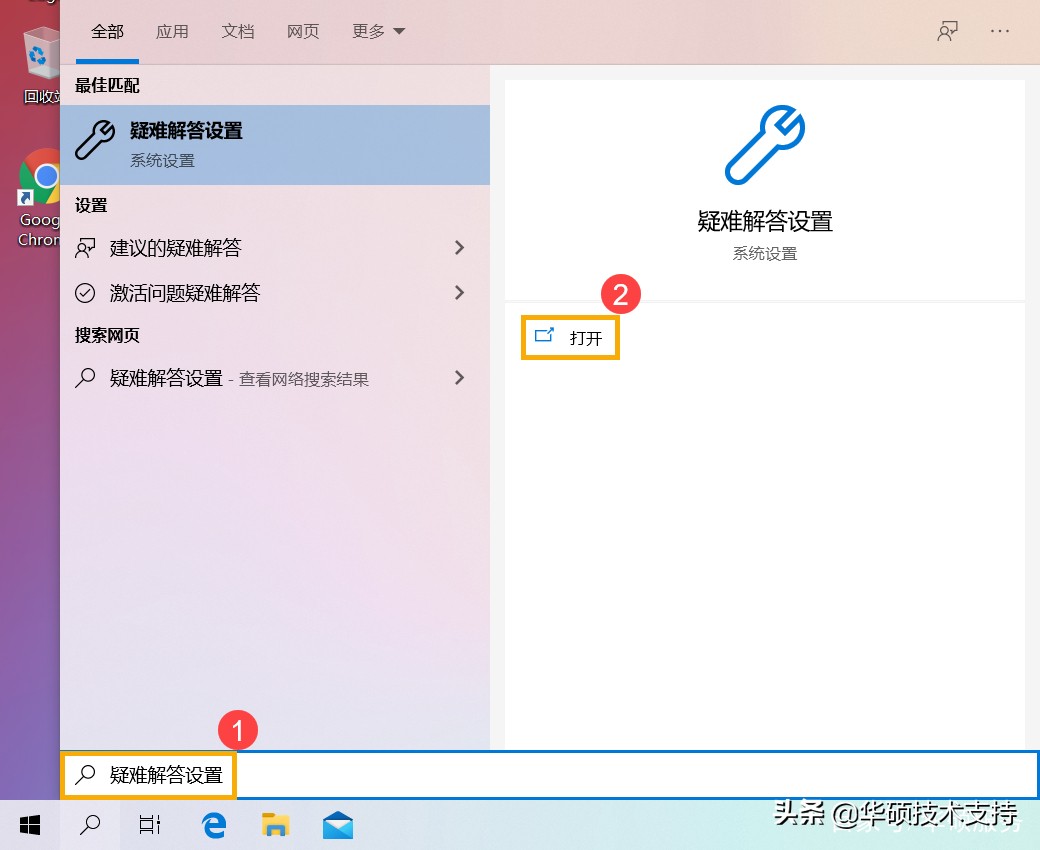The height and width of the screenshot is (850, 1040).
Task: Open the ellipsis options menu at top right
Action: [999, 31]
